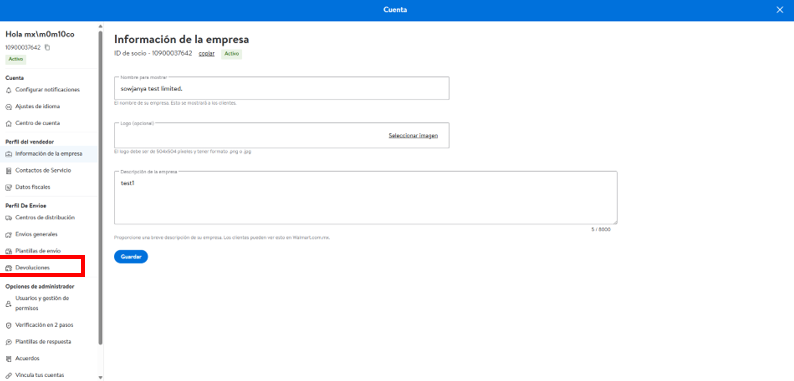The height and width of the screenshot is (381, 794).
Task: Click the box icon beside Devoluciones
Action: point(8,268)
